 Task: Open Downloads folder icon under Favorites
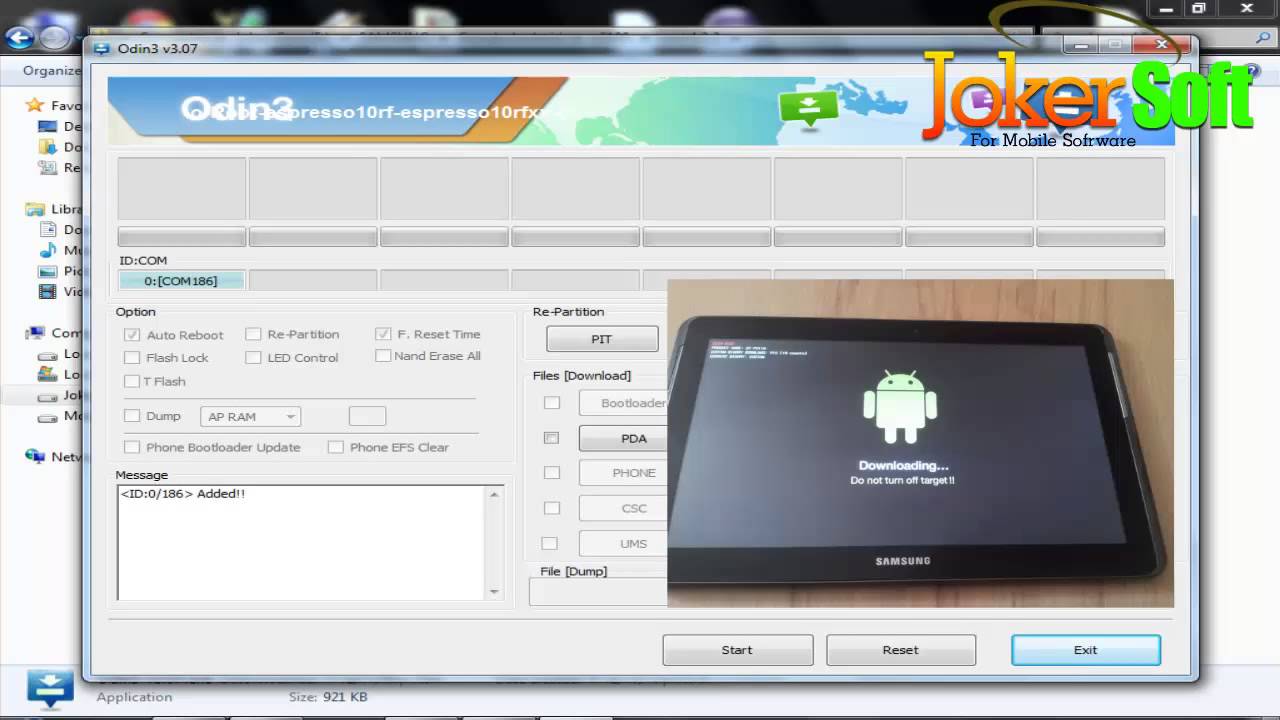click(x=47, y=147)
